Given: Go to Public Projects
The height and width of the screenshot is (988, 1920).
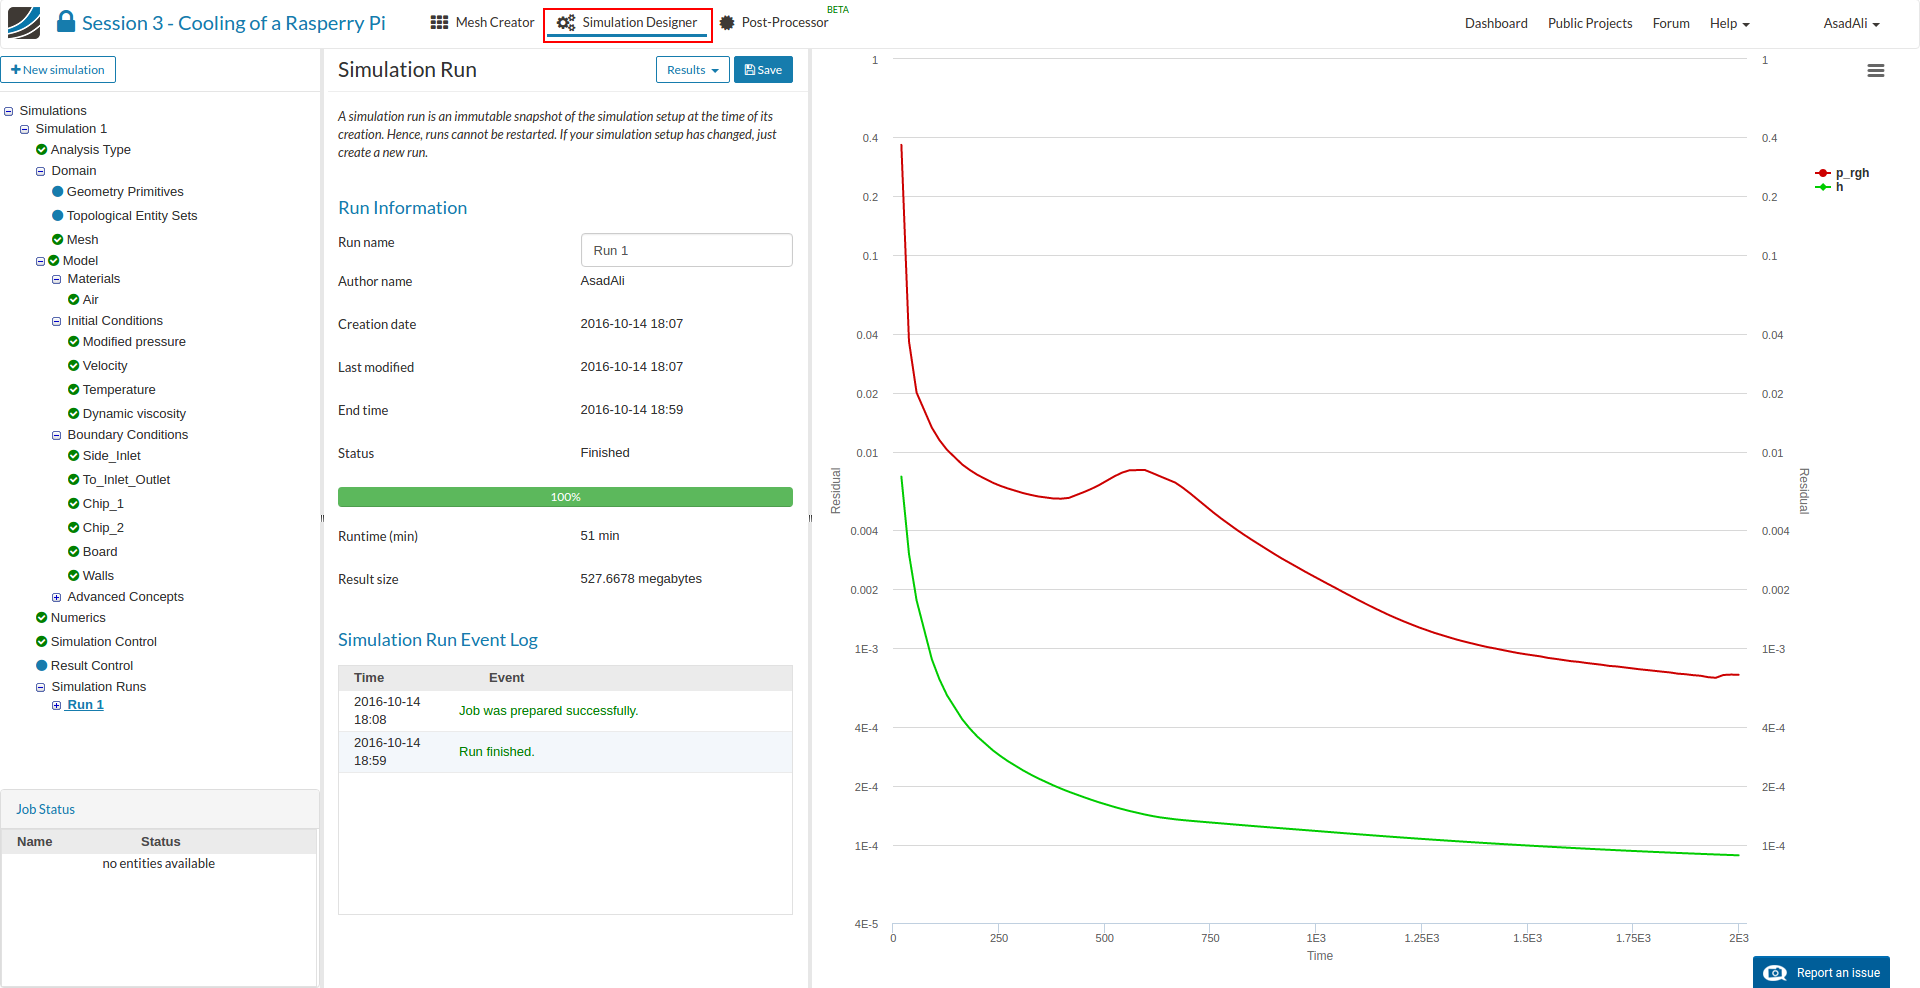Looking at the screenshot, I should pos(1590,23).
